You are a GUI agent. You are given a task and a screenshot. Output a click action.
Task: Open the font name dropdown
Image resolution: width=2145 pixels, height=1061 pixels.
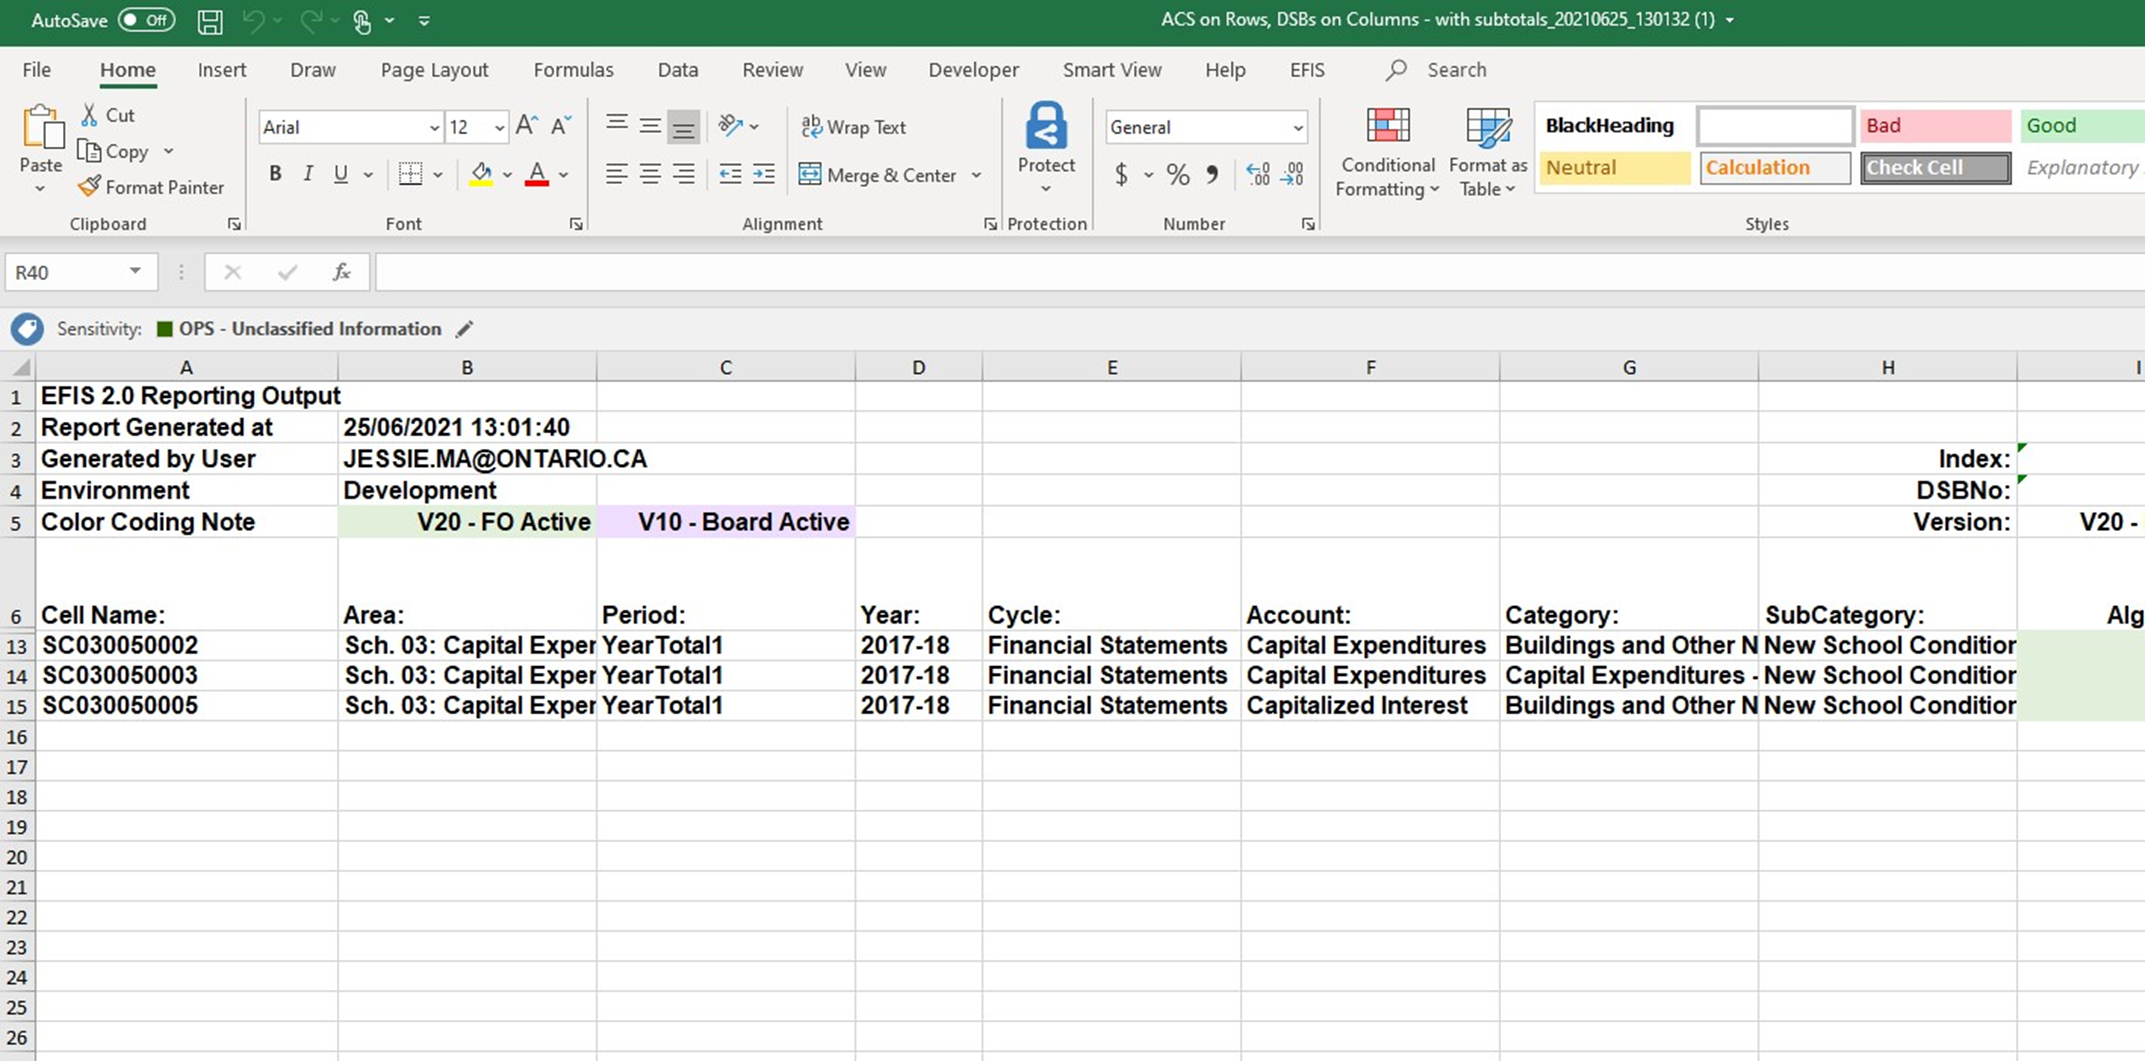[434, 128]
